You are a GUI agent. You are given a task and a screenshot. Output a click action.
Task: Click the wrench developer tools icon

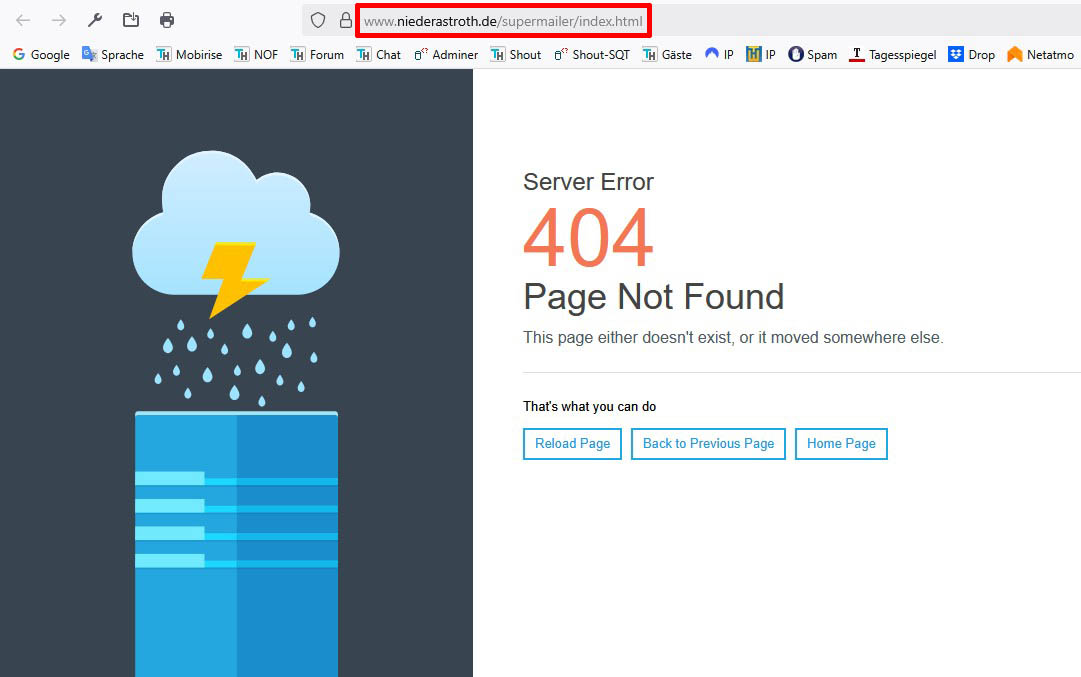(95, 20)
